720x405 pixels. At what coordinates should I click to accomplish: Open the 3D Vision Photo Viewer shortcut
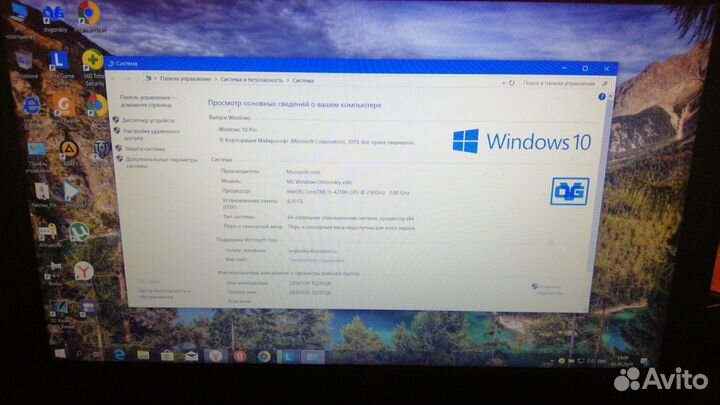pyautogui.click(x=59, y=312)
